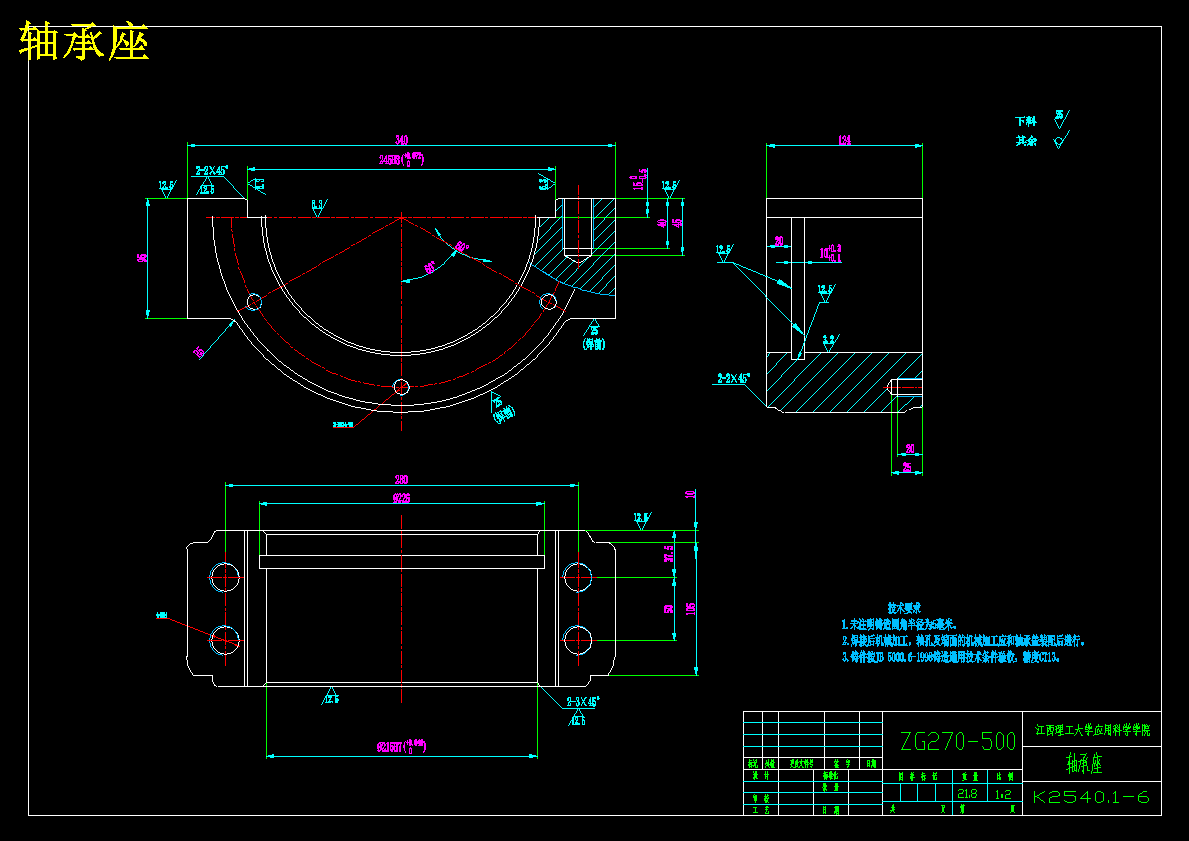Click the 12.5 roughness symbol at front view top-right
Screen dimensions: 1189x841
[670, 189]
